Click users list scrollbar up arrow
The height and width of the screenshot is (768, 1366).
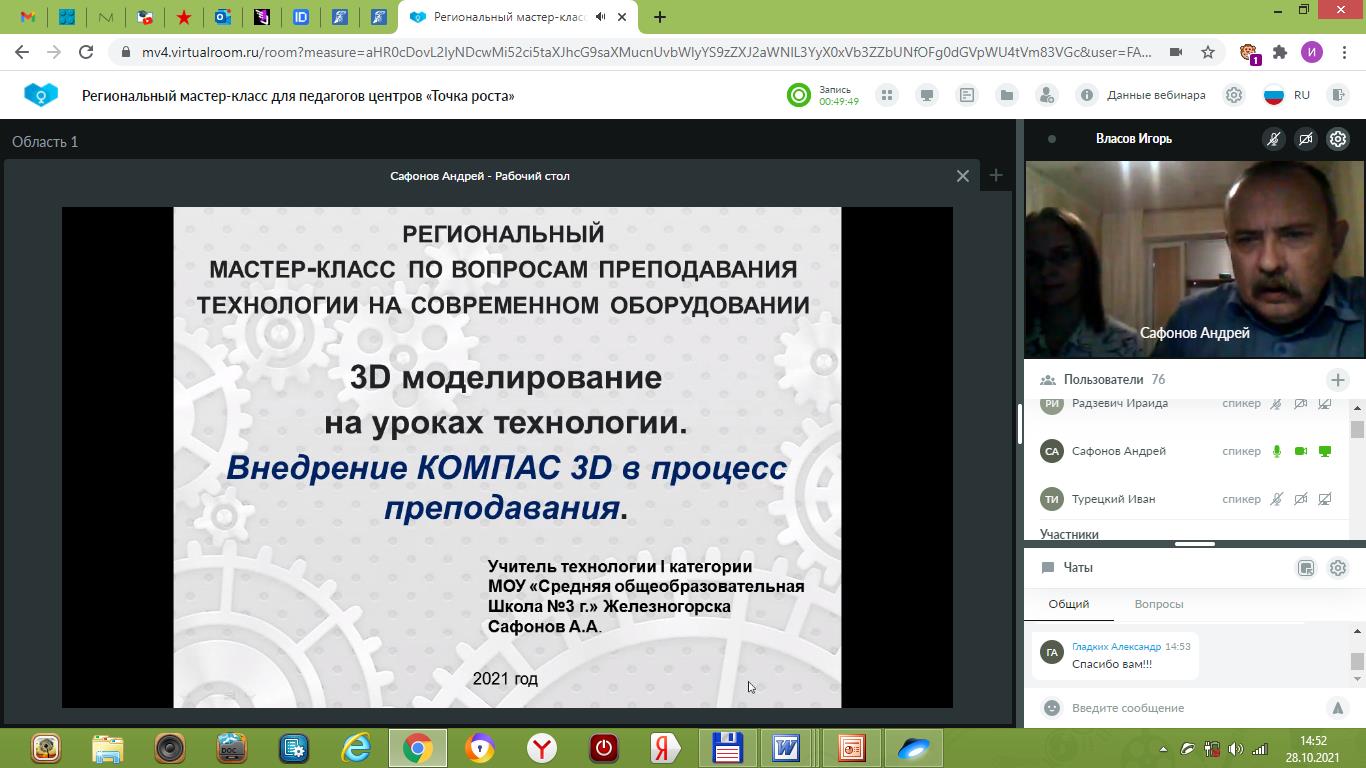[x=1357, y=408]
